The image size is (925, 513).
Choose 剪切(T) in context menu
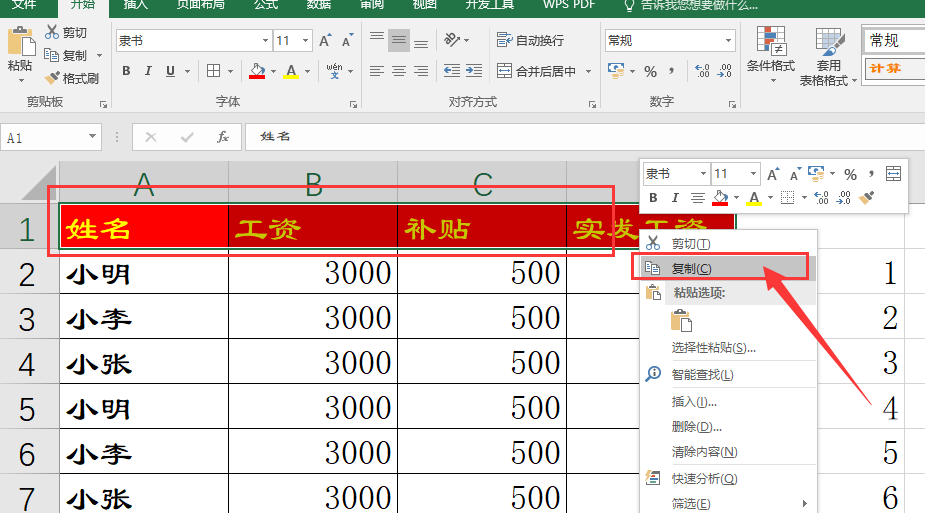click(x=729, y=243)
